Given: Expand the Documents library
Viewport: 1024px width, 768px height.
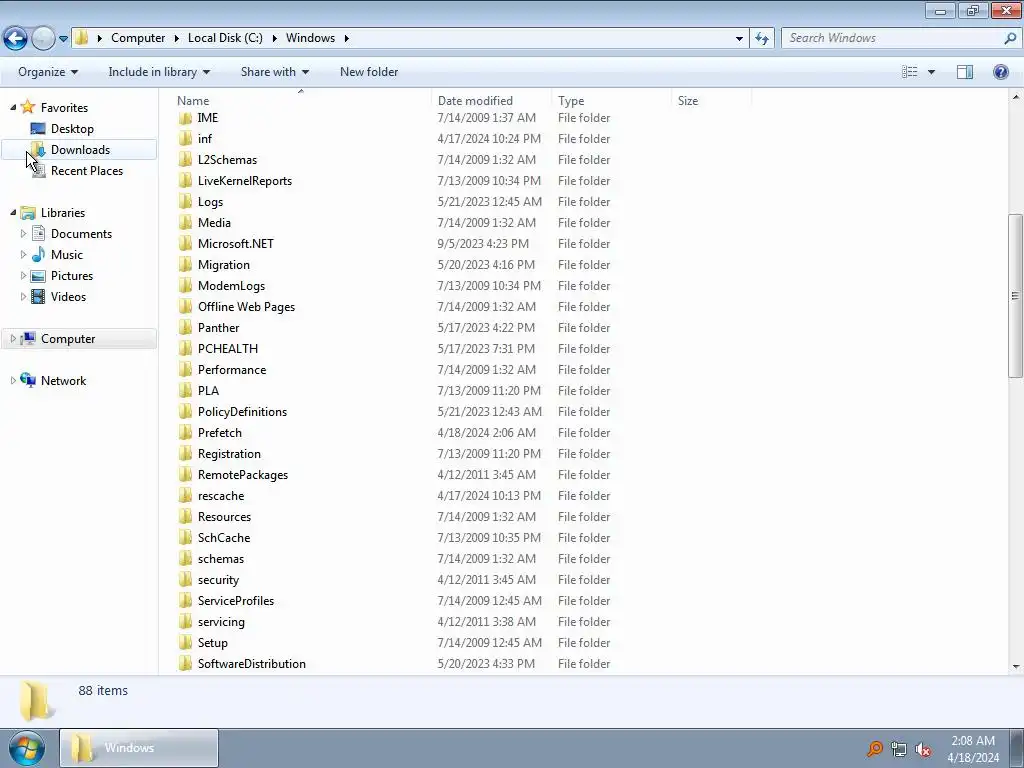Looking at the screenshot, I should [x=24, y=233].
